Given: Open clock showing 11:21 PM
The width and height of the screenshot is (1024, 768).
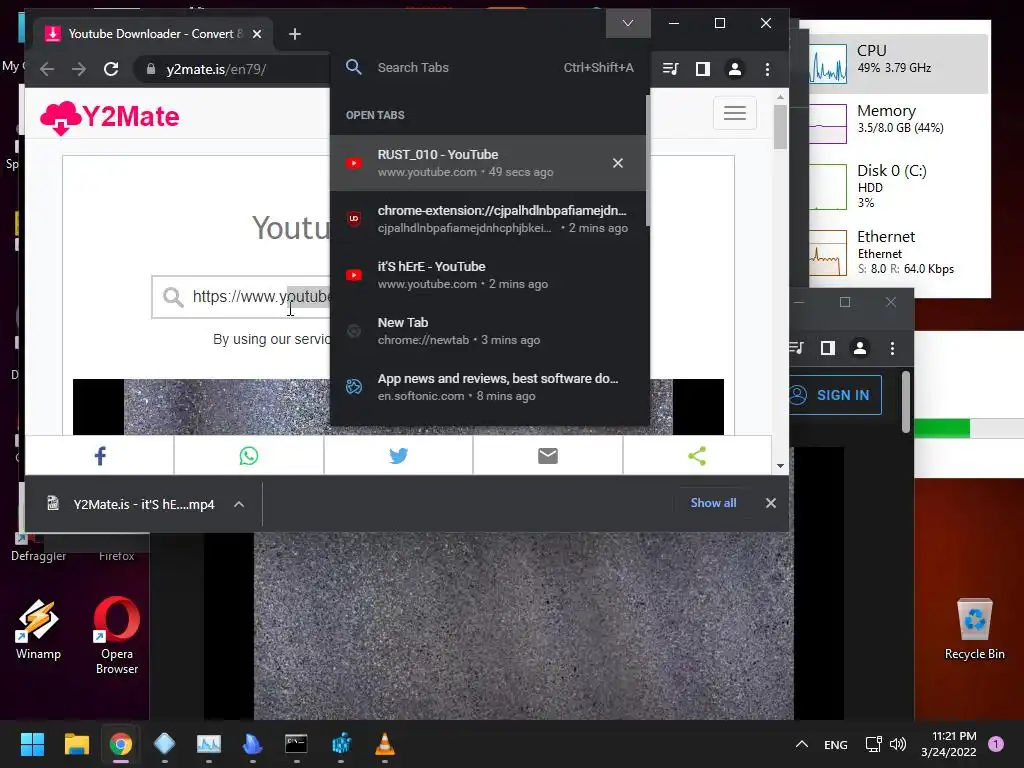Looking at the screenshot, I should pos(949,744).
